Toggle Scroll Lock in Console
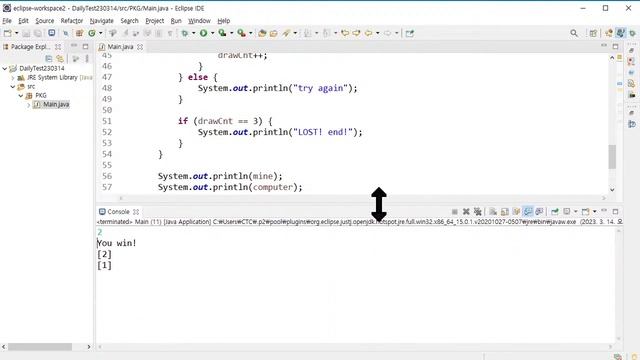Viewport: 640px width, 360px height. coord(505,211)
